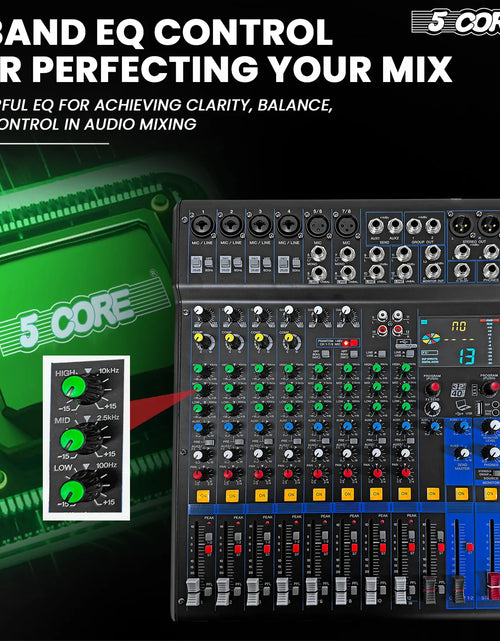Image resolution: width=500 pixels, height=641 pixels.
Task: Click the AUX2 send output jack
Action: (x=395, y=226)
